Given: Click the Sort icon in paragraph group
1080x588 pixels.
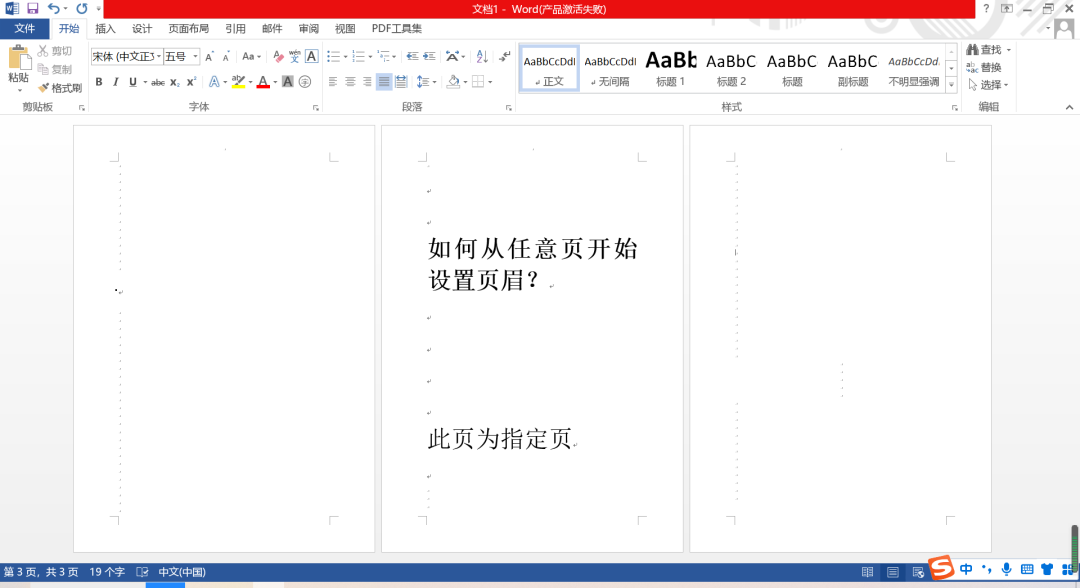Looking at the screenshot, I should pos(482,57).
